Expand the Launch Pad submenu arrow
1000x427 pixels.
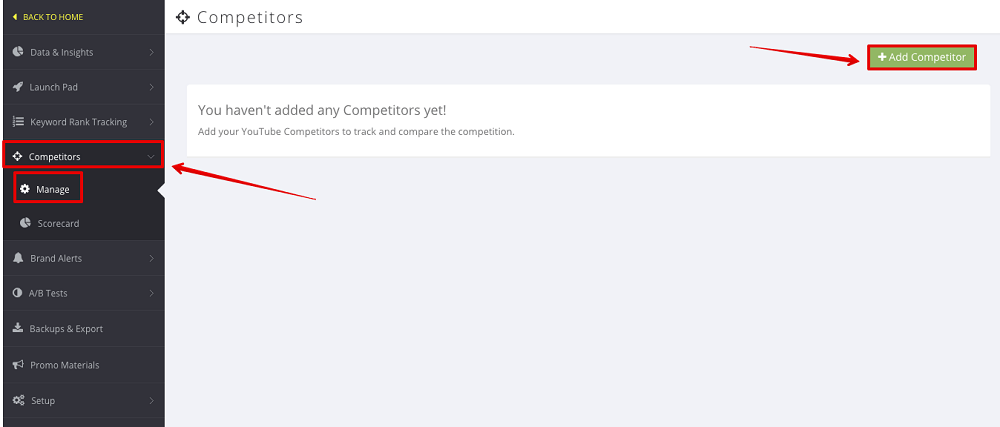tap(151, 87)
